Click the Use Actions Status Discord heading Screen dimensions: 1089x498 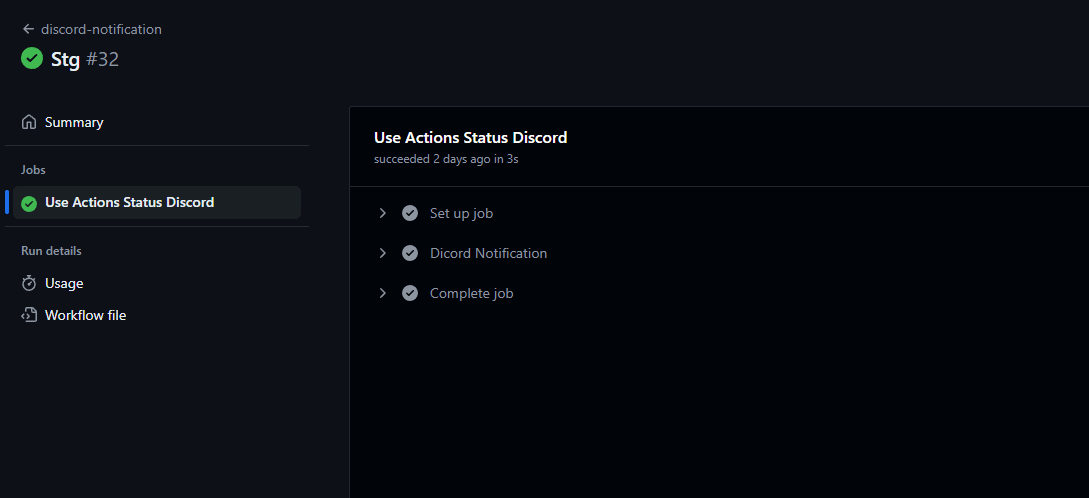[470, 138]
